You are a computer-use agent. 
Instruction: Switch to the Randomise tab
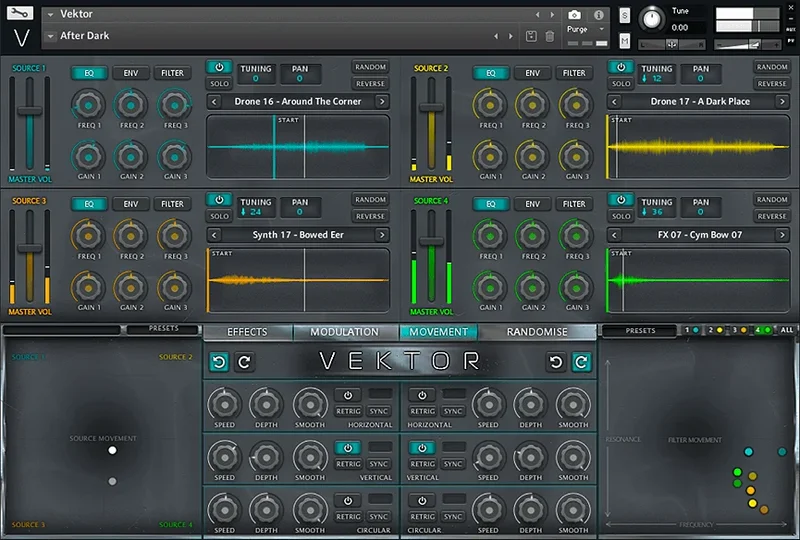[537, 332]
